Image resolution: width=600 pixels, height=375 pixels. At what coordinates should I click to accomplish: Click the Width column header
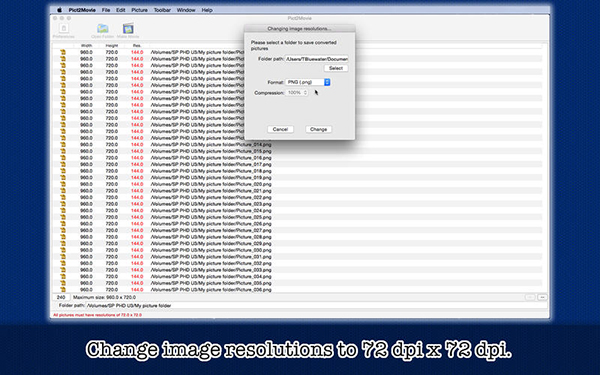click(x=86, y=46)
